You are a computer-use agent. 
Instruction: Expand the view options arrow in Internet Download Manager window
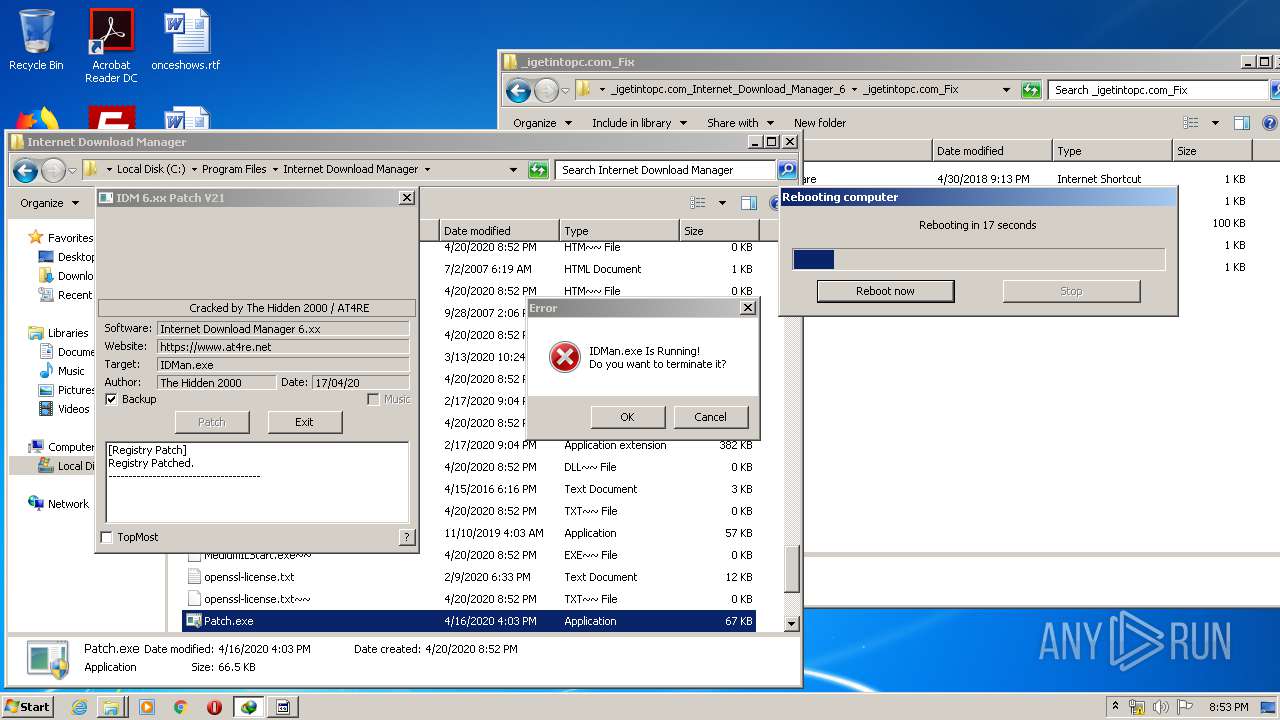(x=722, y=203)
